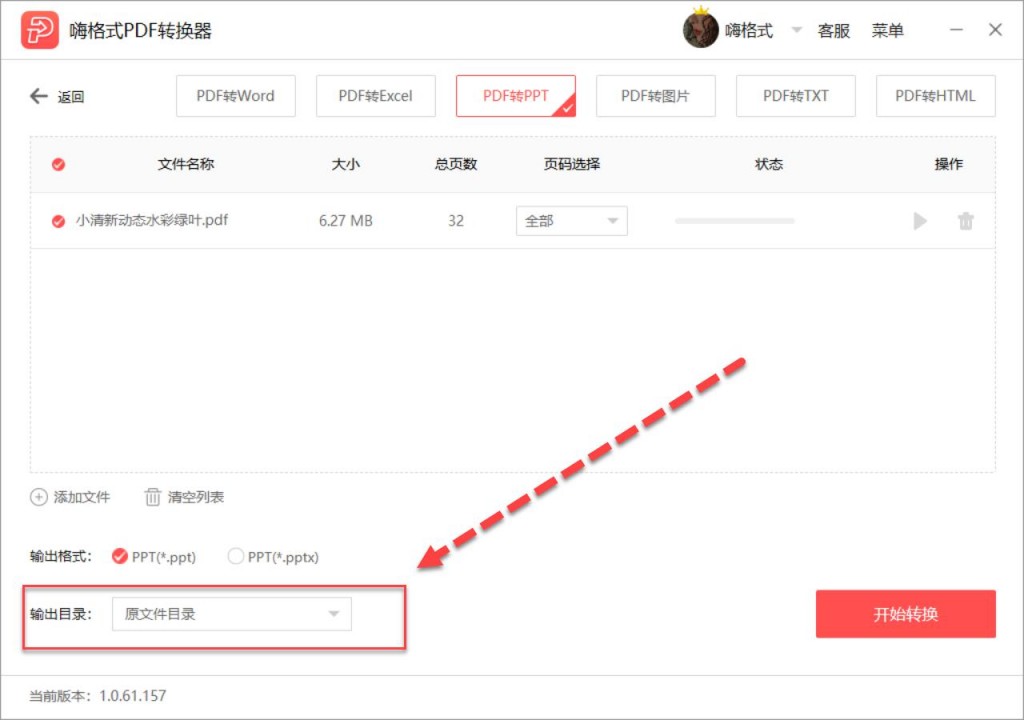The width and height of the screenshot is (1024, 720).
Task: Click the 页码选择 column header
Action: click(x=571, y=164)
